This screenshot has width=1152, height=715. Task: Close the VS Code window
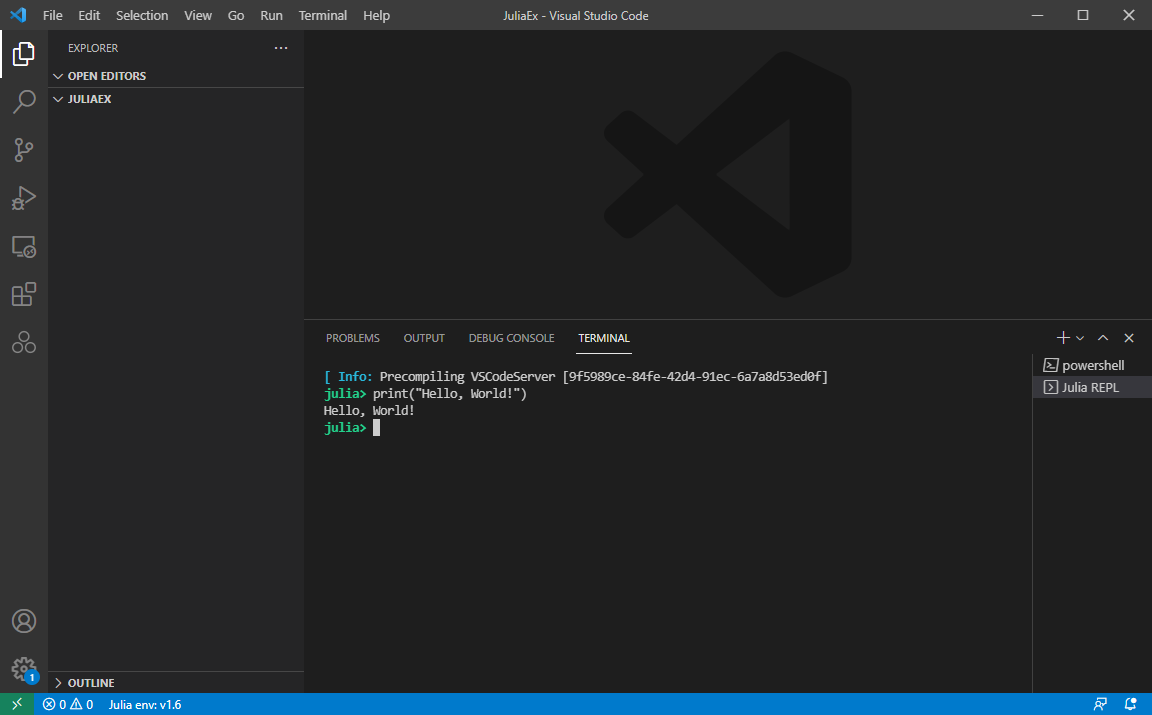(1129, 15)
